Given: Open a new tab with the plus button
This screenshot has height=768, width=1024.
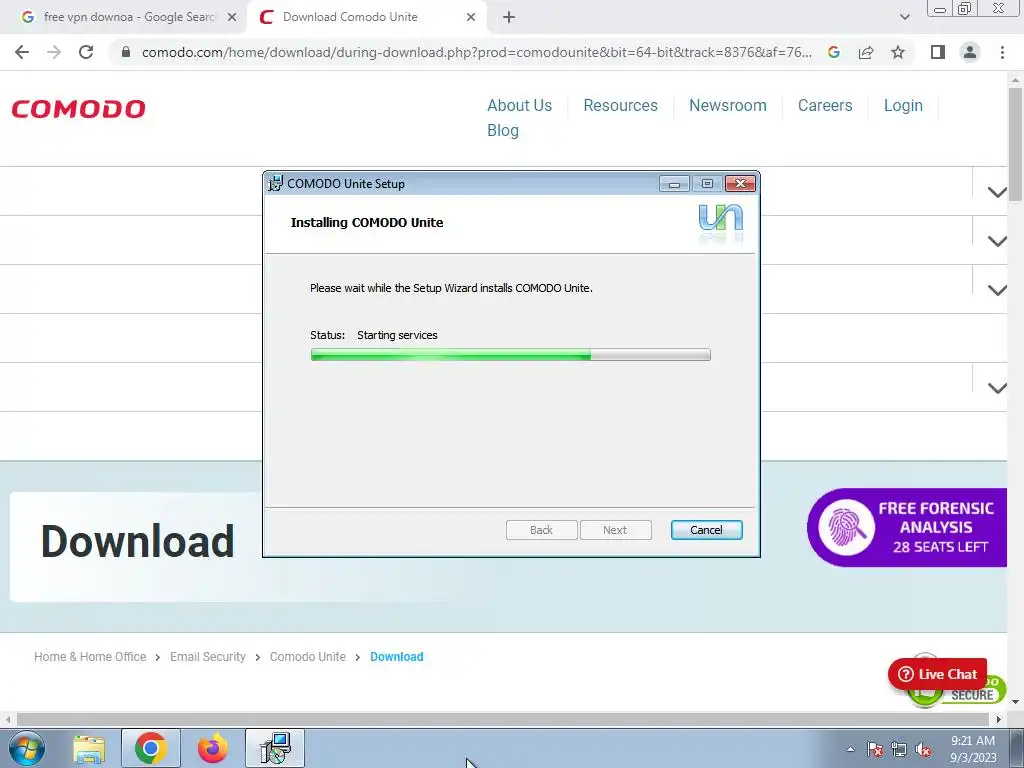Looking at the screenshot, I should (509, 17).
